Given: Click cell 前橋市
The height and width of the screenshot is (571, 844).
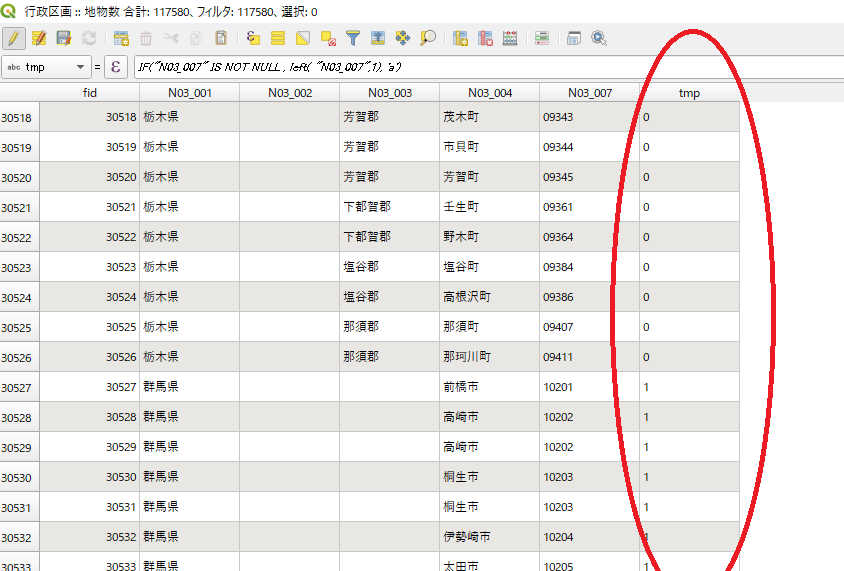Looking at the screenshot, I should (490, 387).
